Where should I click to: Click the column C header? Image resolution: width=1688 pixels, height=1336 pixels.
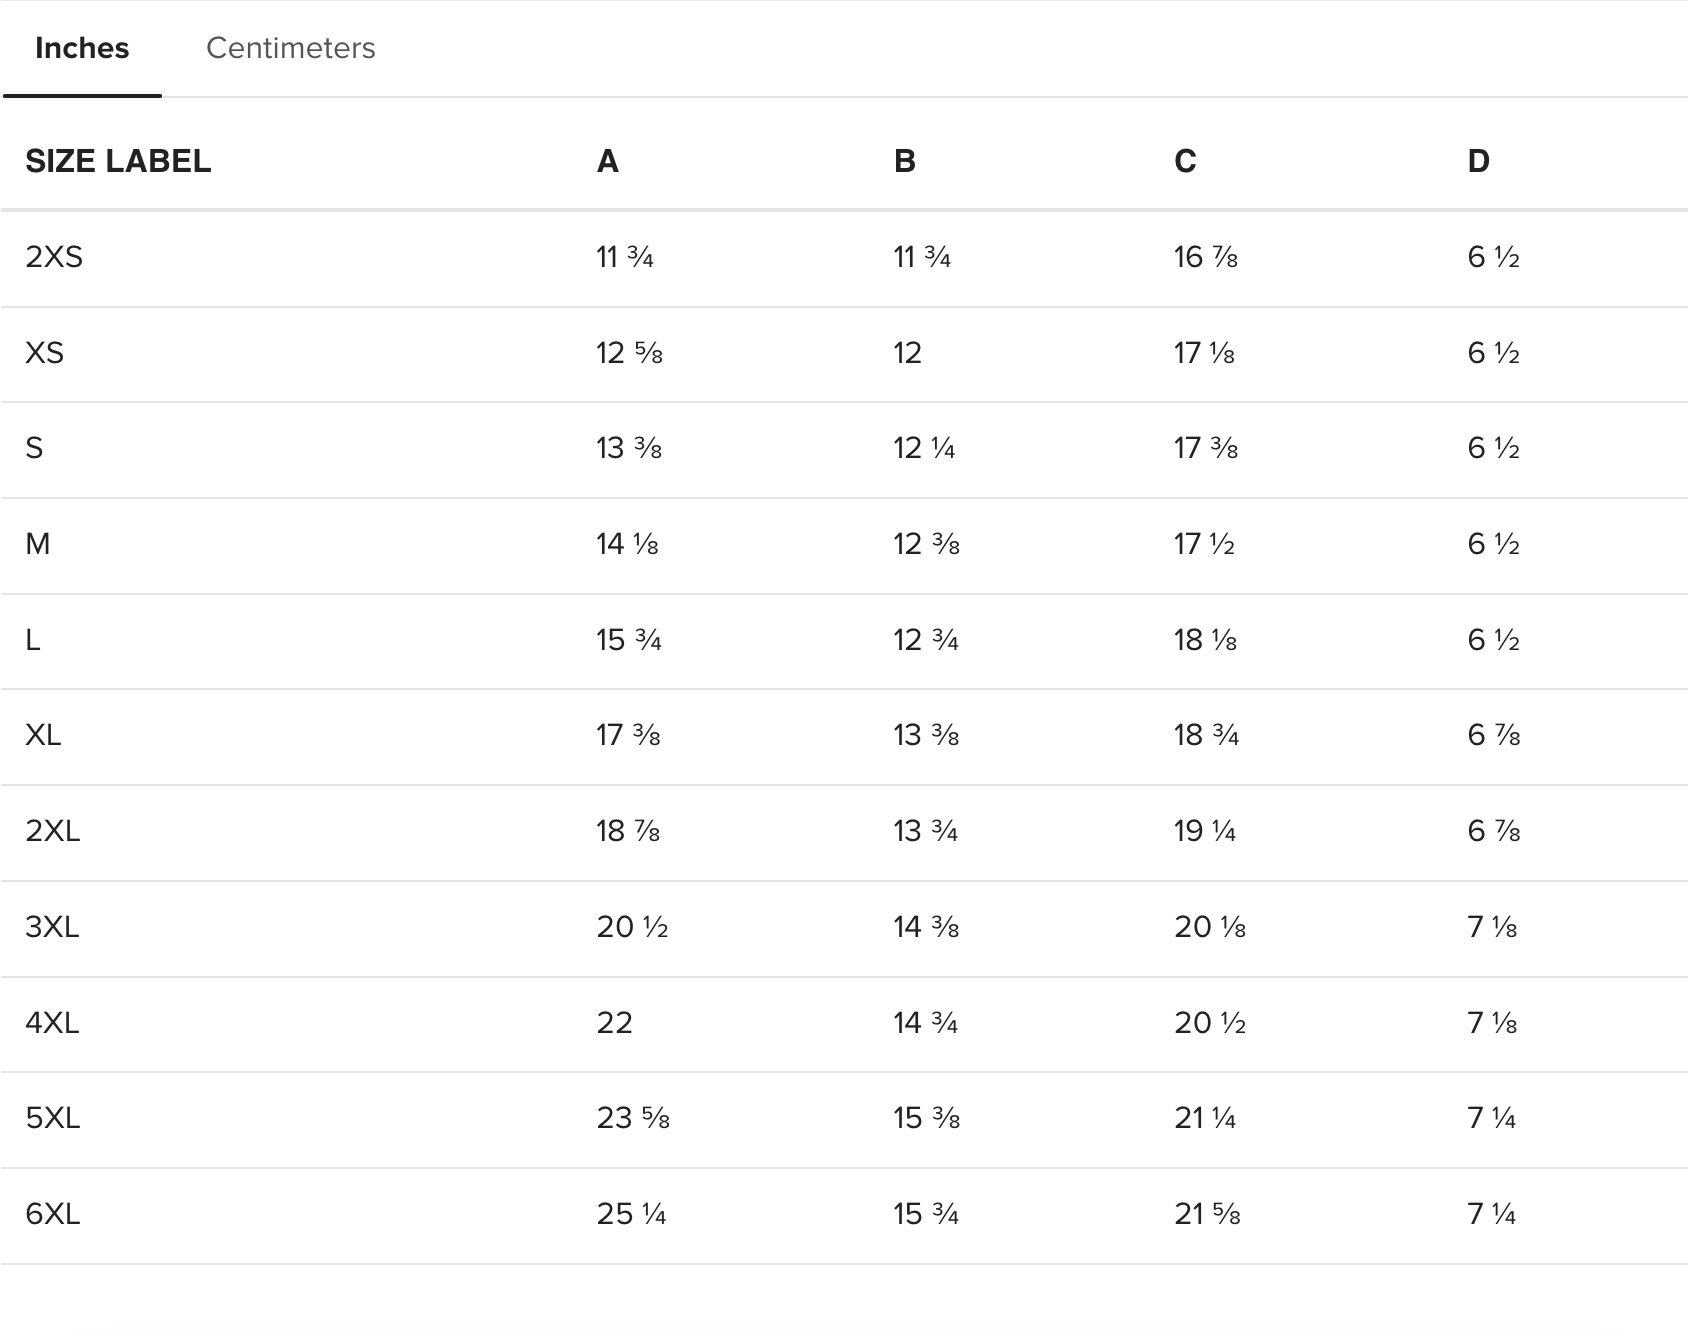1185,161
